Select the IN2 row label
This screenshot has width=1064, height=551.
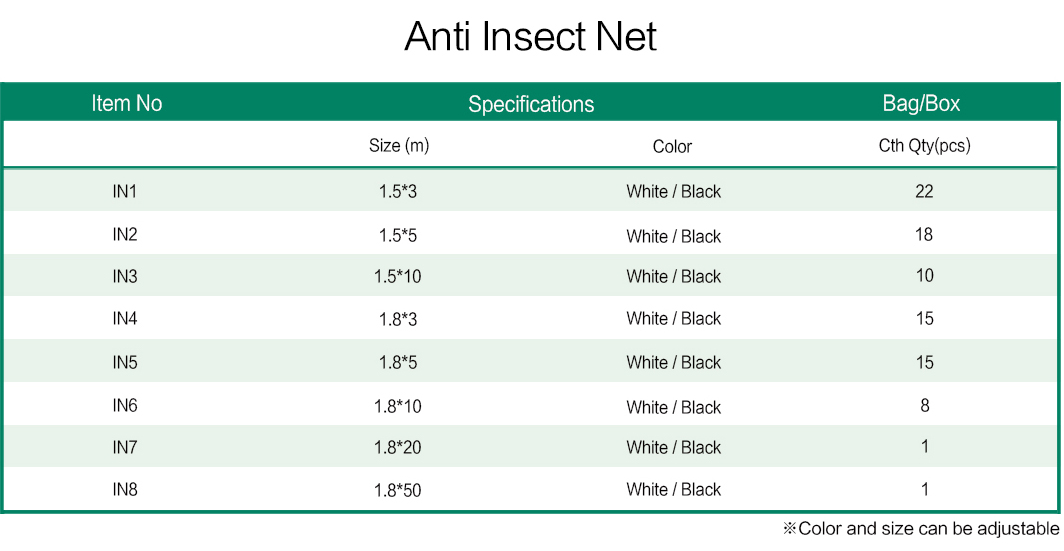(x=125, y=234)
